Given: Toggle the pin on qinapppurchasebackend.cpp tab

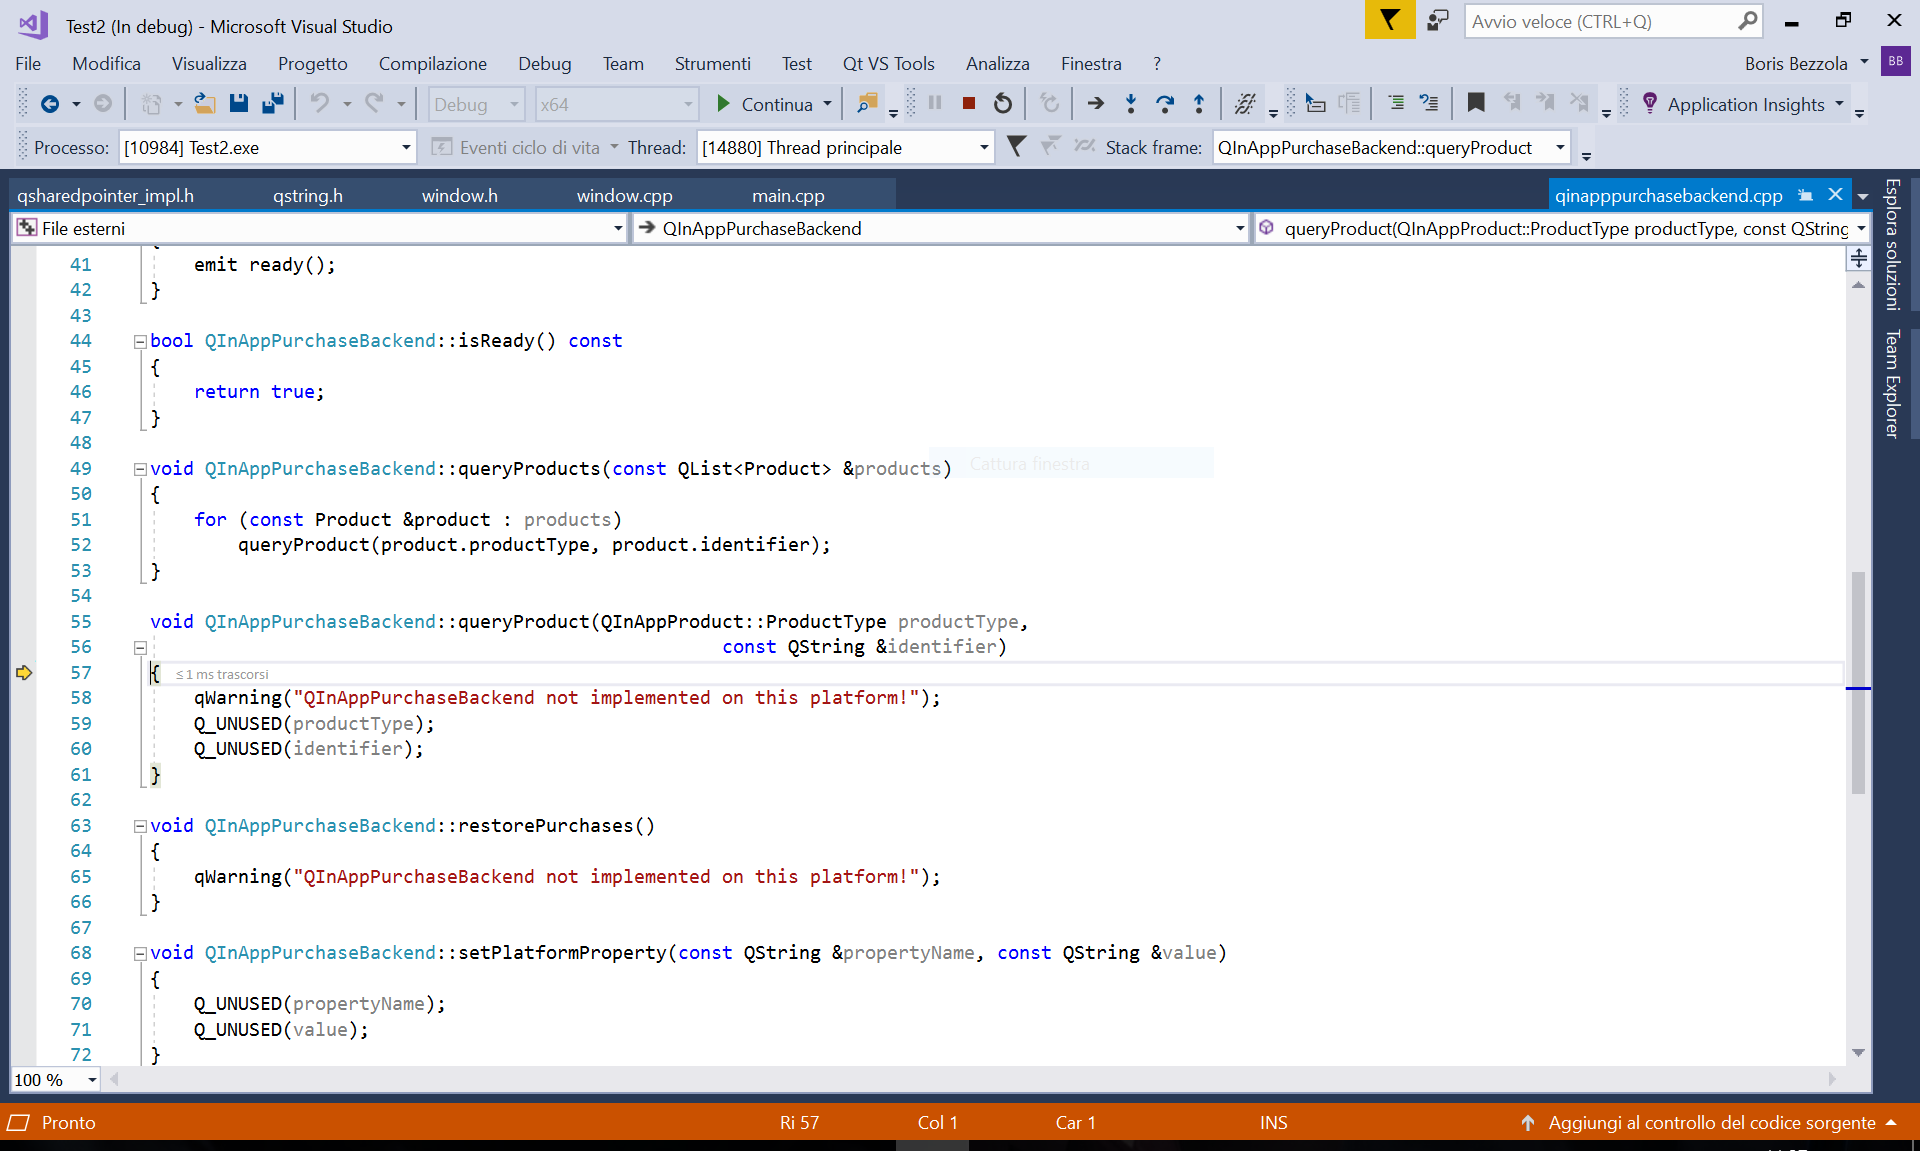Looking at the screenshot, I should click(x=1805, y=195).
